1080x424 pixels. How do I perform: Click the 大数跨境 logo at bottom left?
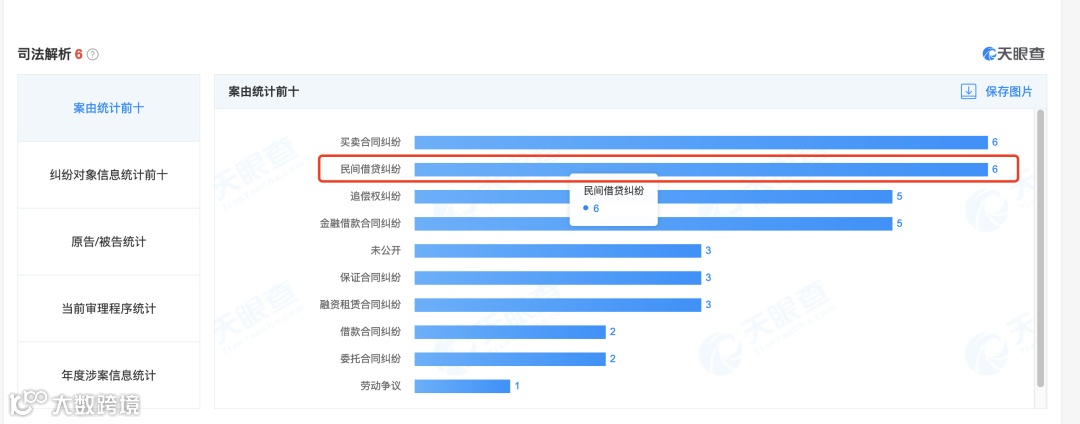coord(74,403)
